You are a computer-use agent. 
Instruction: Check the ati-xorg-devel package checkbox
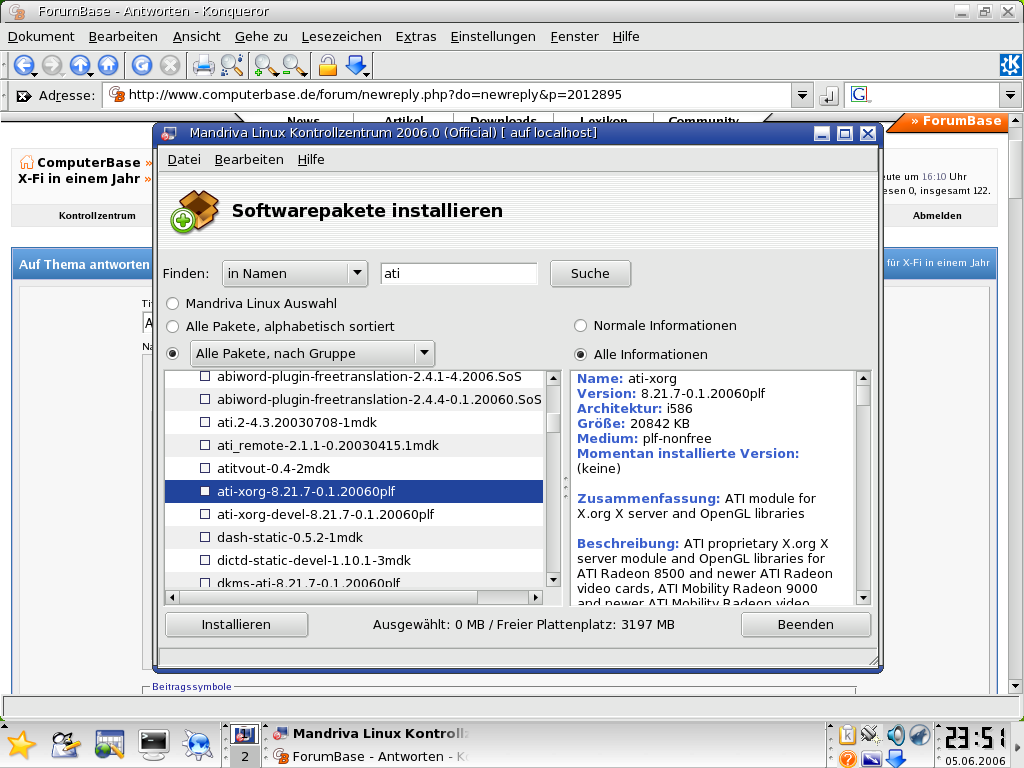[x=205, y=515]
